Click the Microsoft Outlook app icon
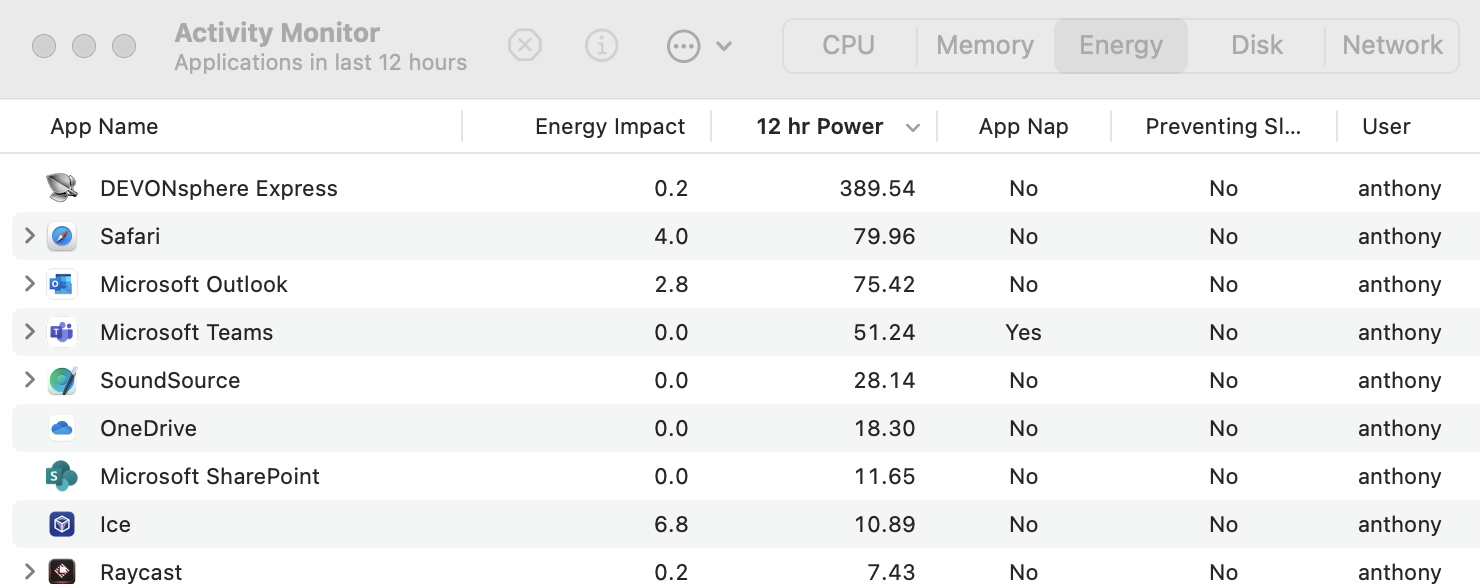Screen dimensions: 1480x584 tap(62, 284)
